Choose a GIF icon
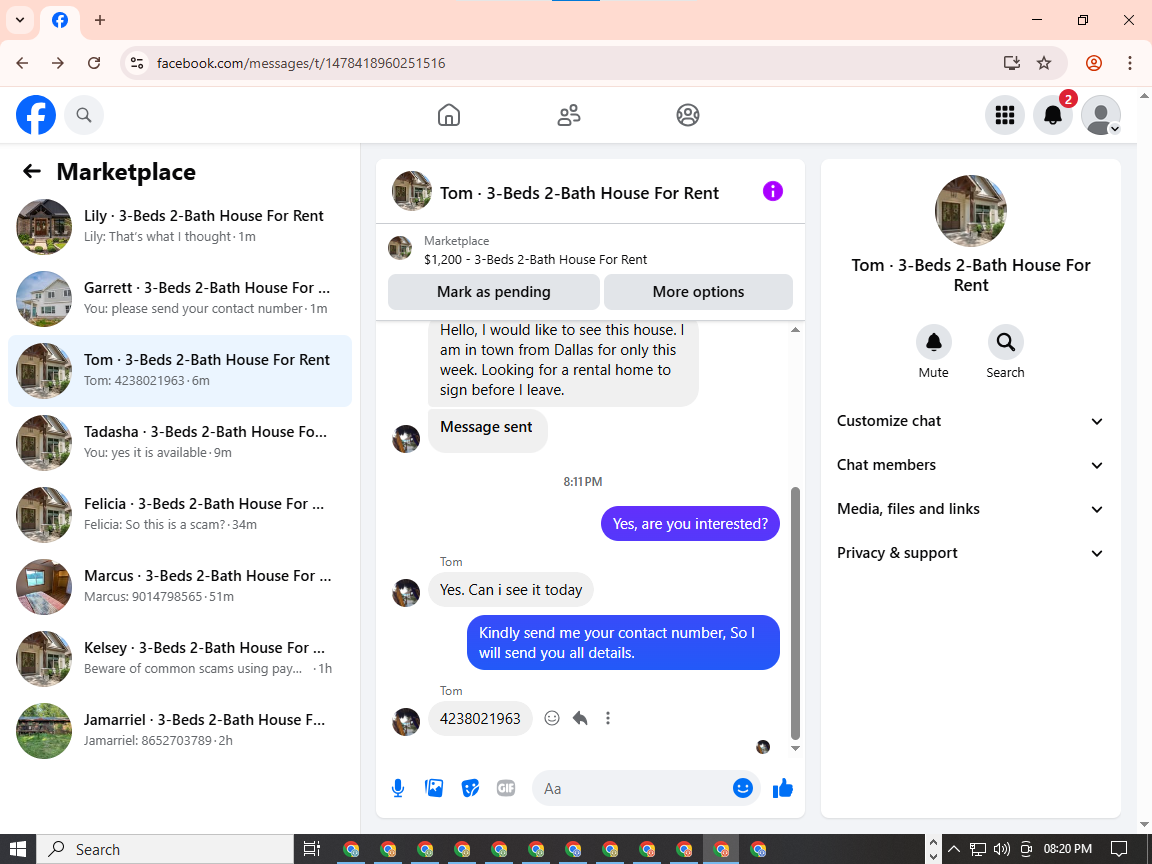 505,788
